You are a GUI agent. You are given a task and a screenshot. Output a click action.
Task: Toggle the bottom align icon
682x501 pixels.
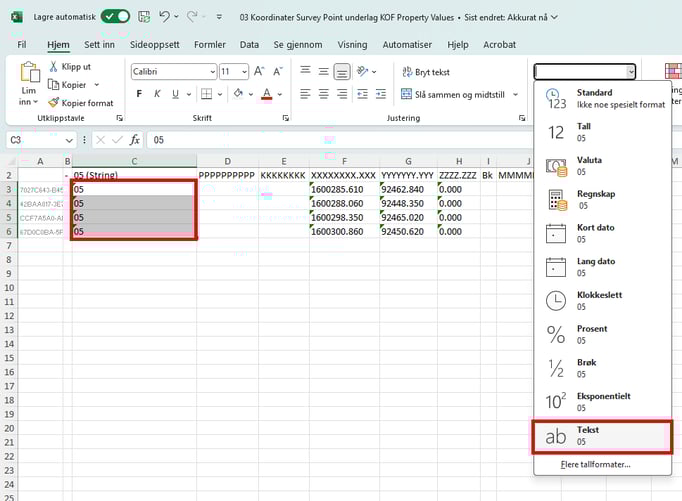click(x=342, y=72)
